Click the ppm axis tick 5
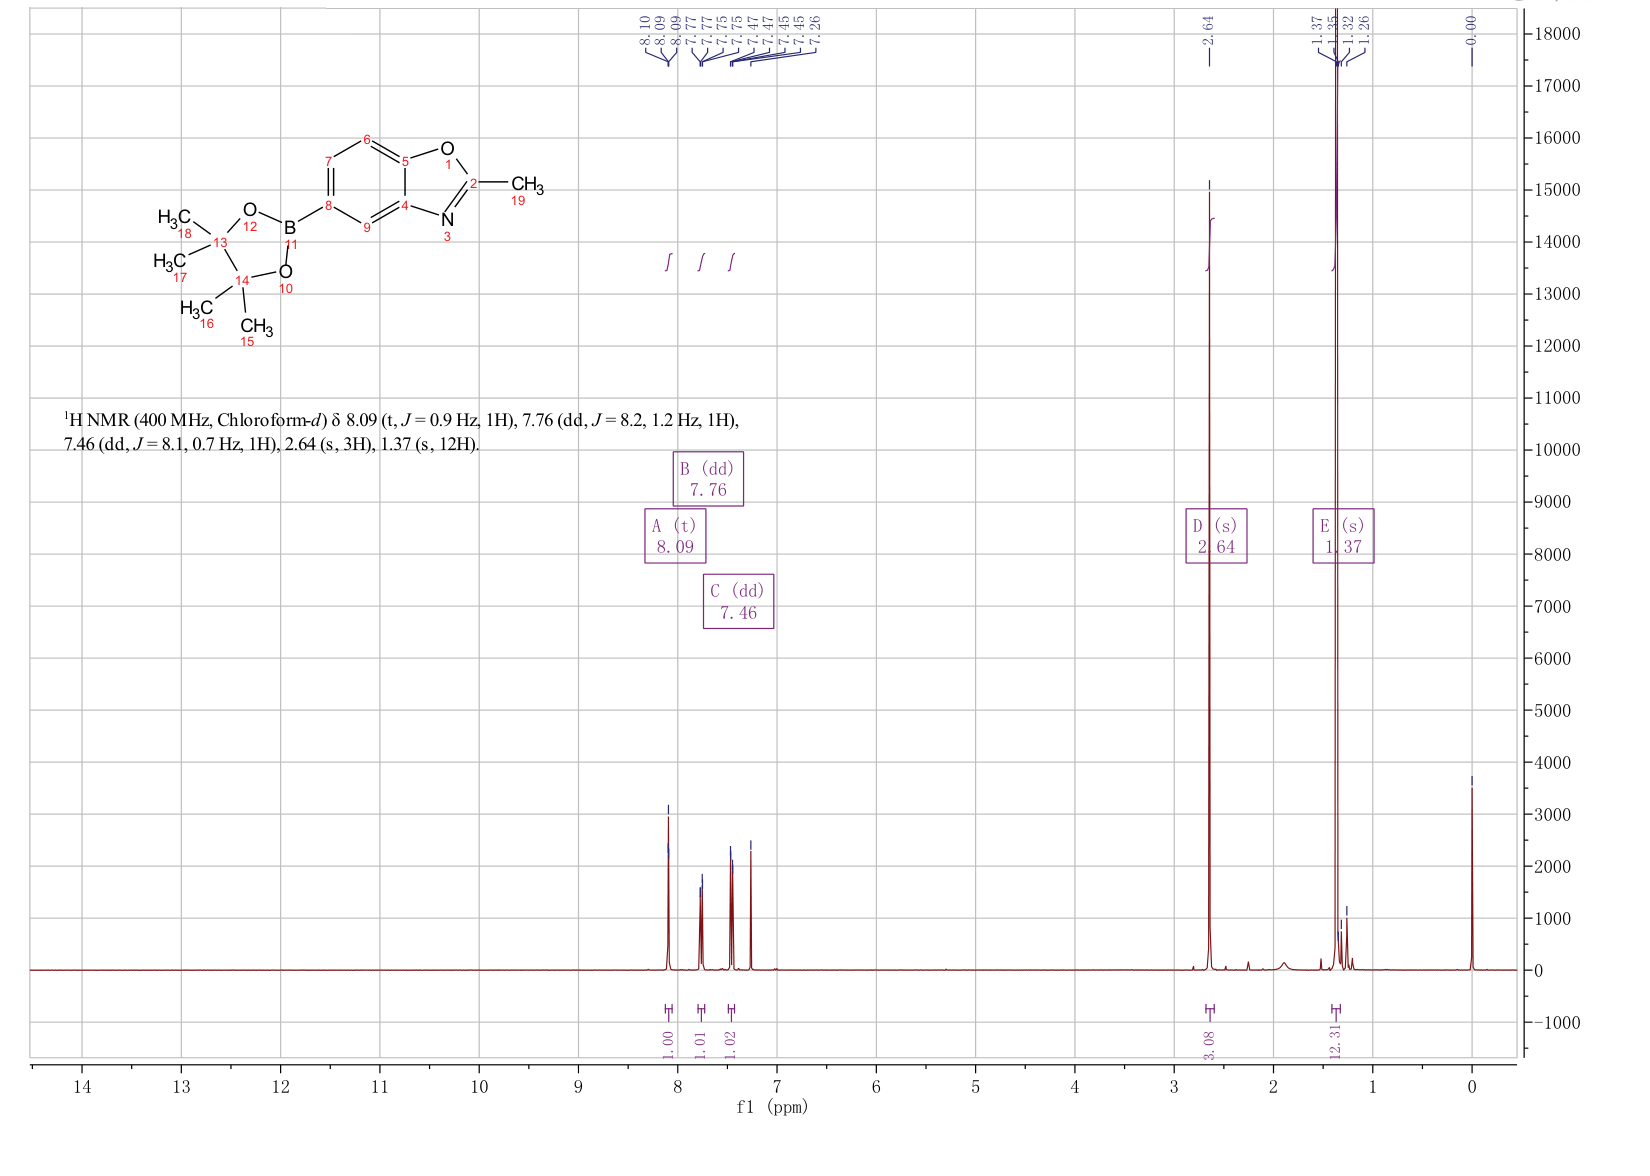Image resolution: width=1650 pixels, height=1176 pixels. click(x=975, y=1087)
